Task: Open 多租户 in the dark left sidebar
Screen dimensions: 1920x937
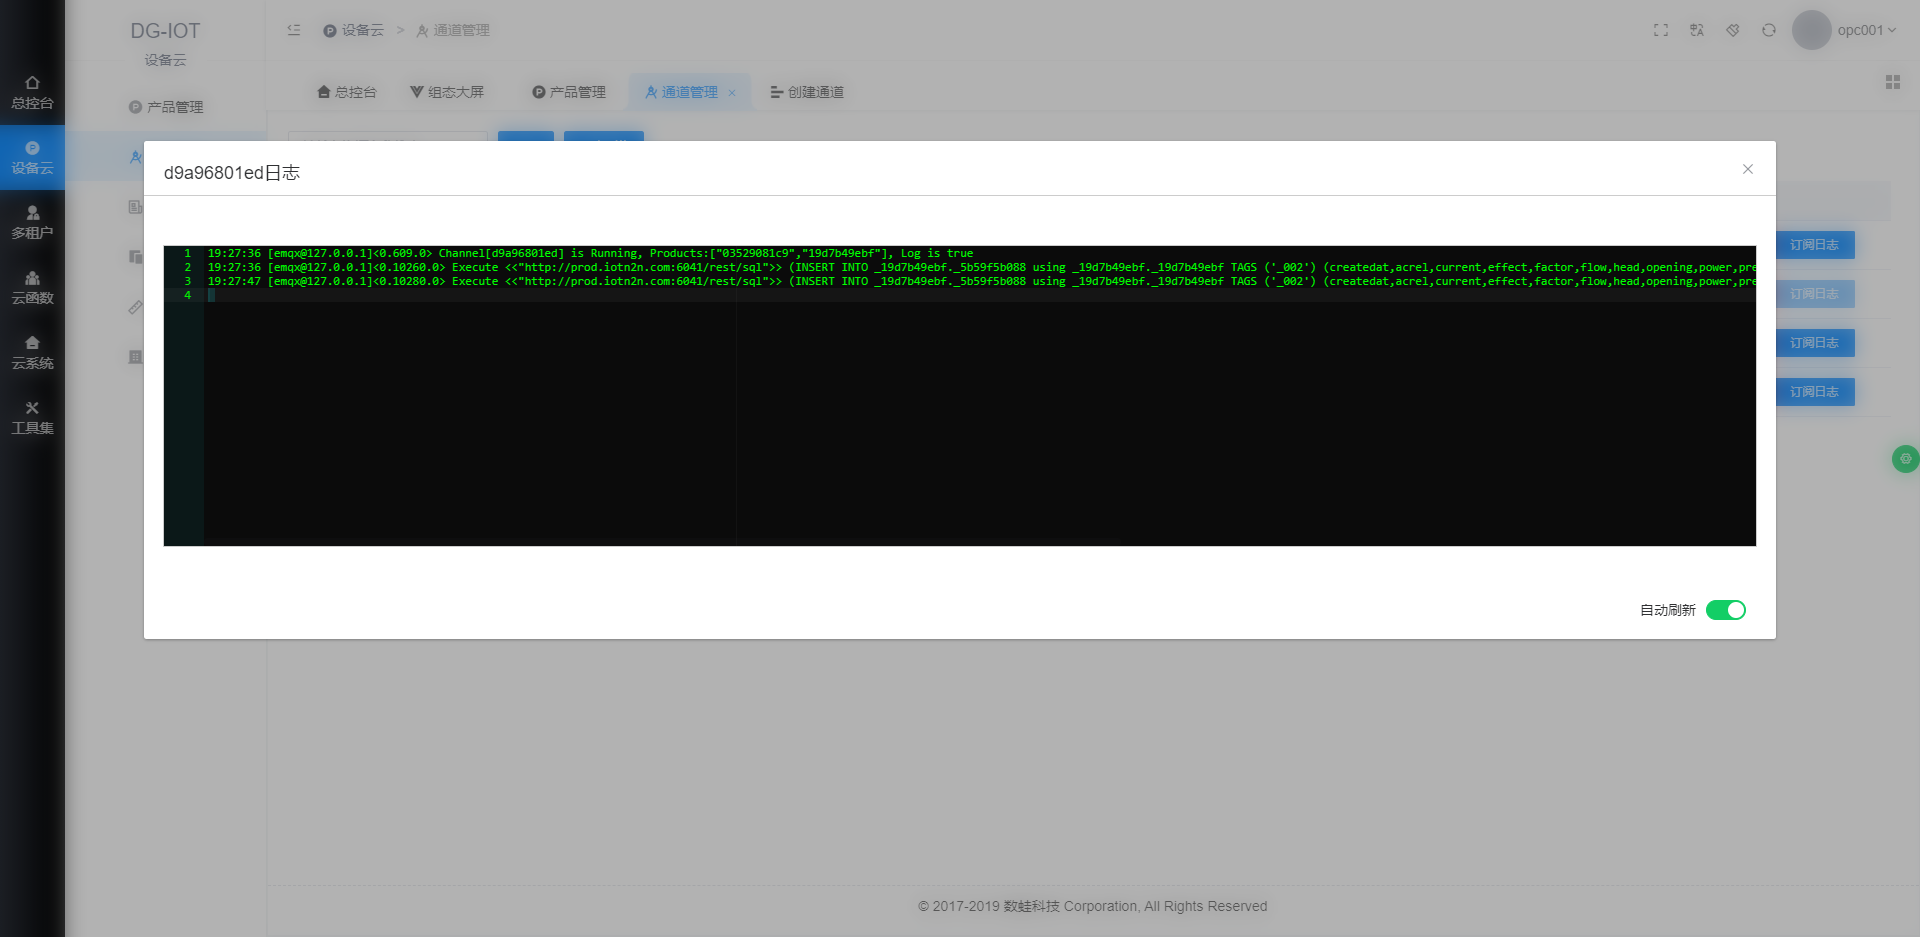Action: coord(32,222)
